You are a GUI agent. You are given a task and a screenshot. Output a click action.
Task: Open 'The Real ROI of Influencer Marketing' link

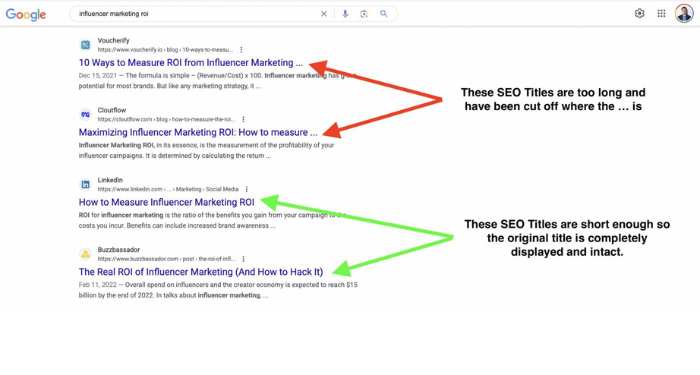coord(201,272)
